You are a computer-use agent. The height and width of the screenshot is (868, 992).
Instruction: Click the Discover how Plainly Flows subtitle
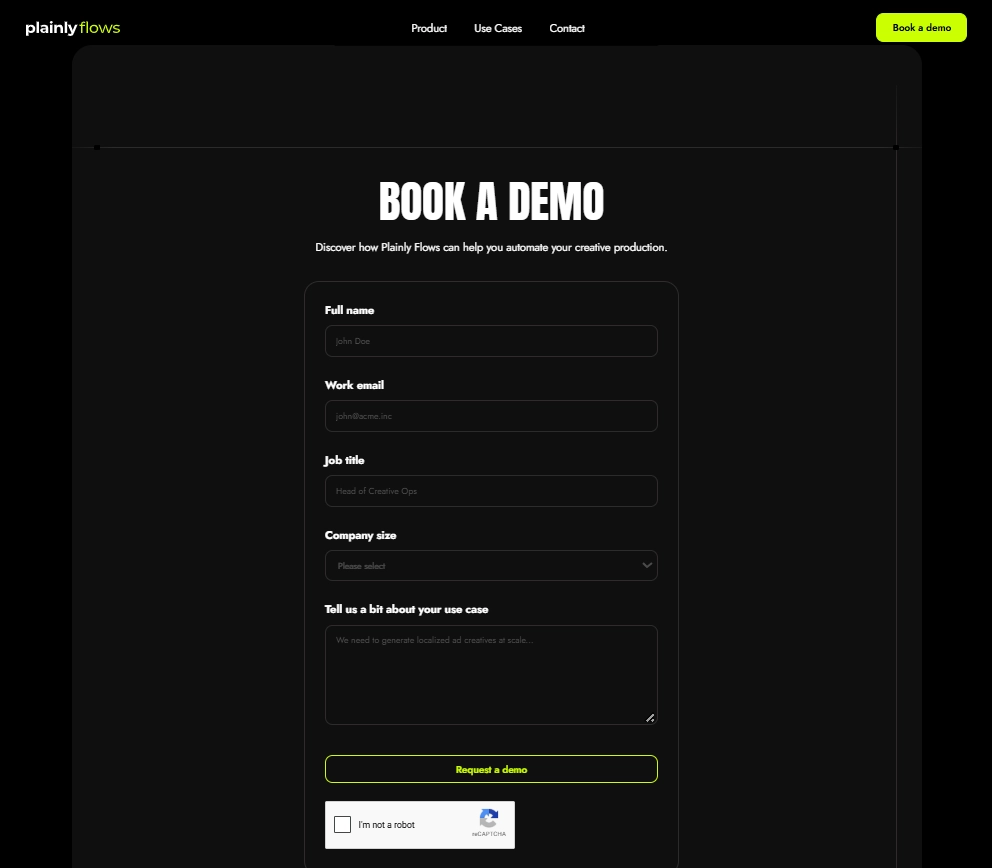pyautogui.click(x=491, y=247)
